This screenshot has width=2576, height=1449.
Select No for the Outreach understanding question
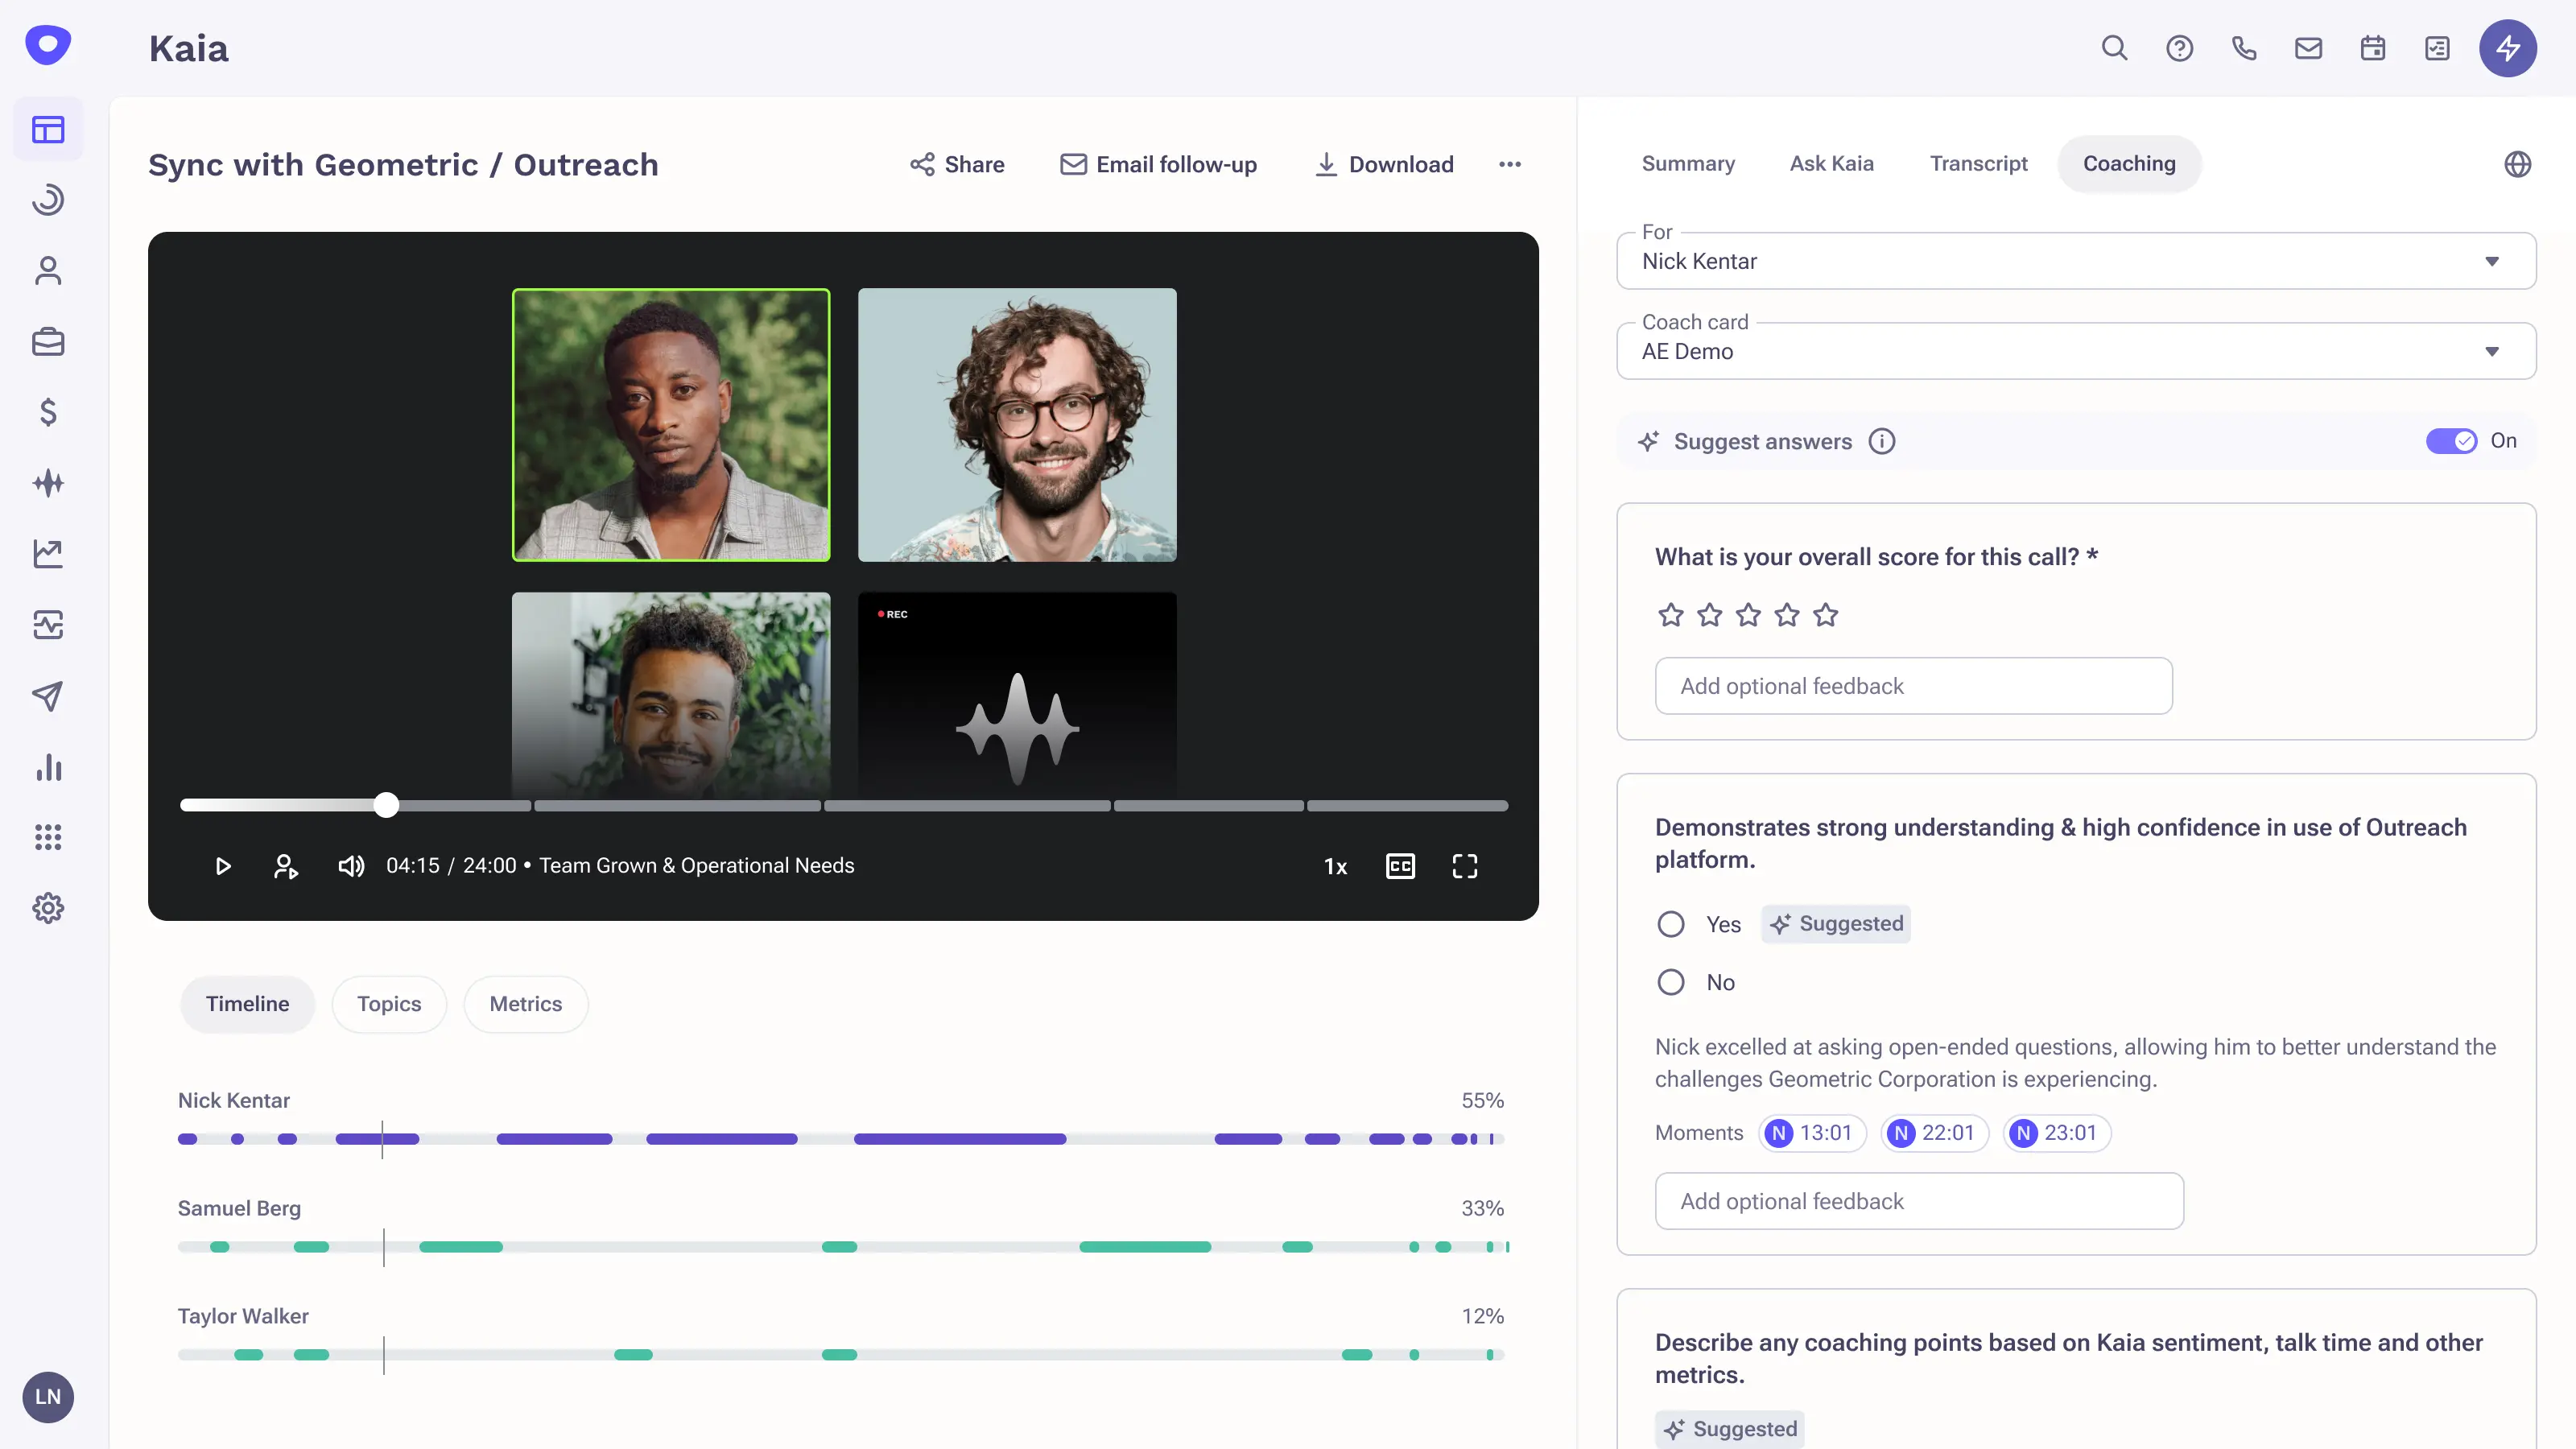1671,982
